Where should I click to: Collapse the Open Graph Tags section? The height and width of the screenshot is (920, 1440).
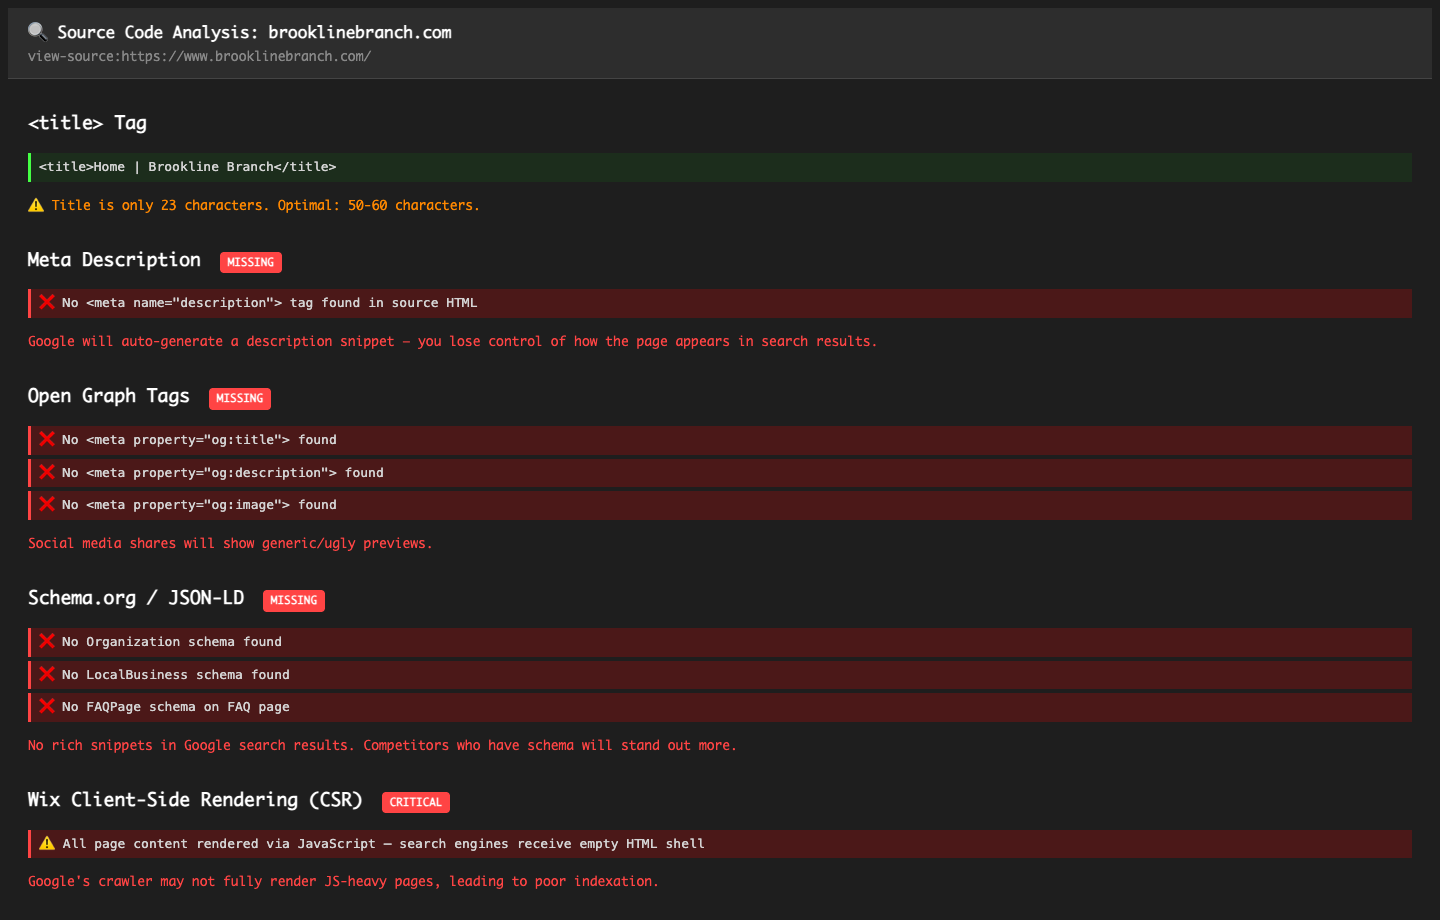(x=108, y=396)
